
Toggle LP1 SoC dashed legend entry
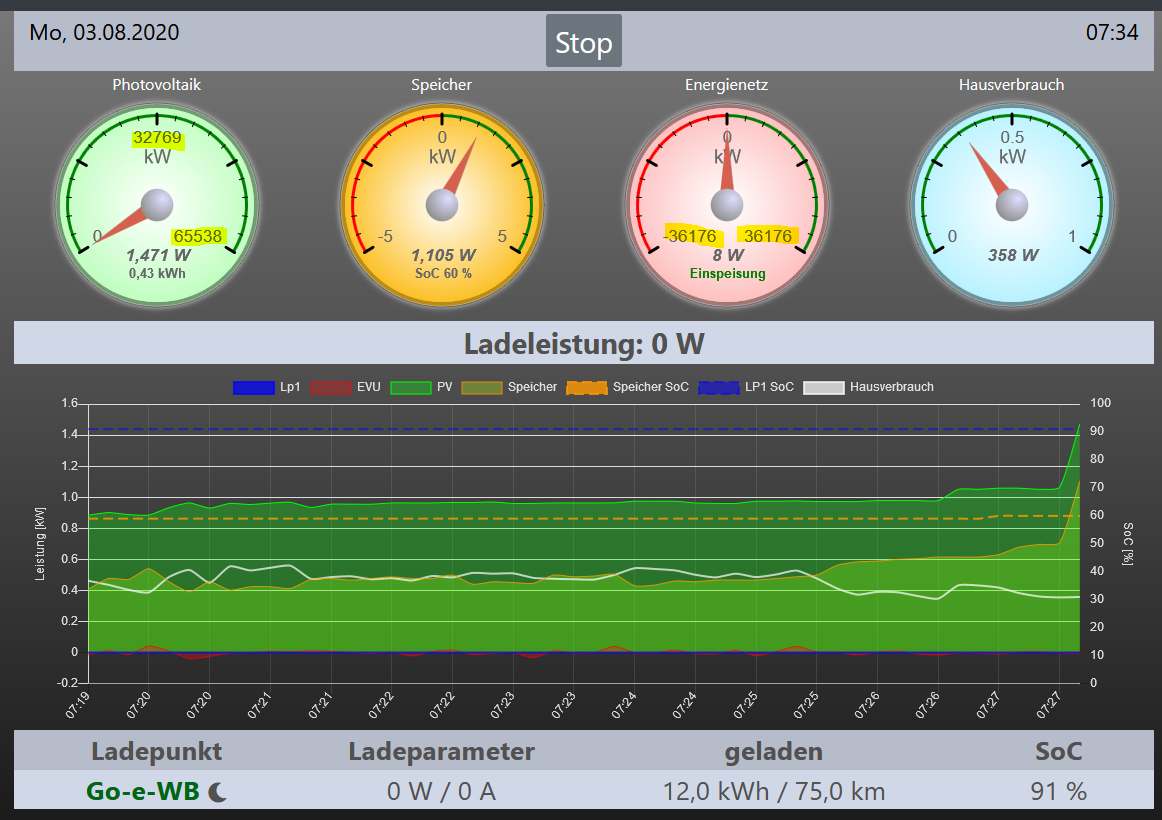point(746,387)
